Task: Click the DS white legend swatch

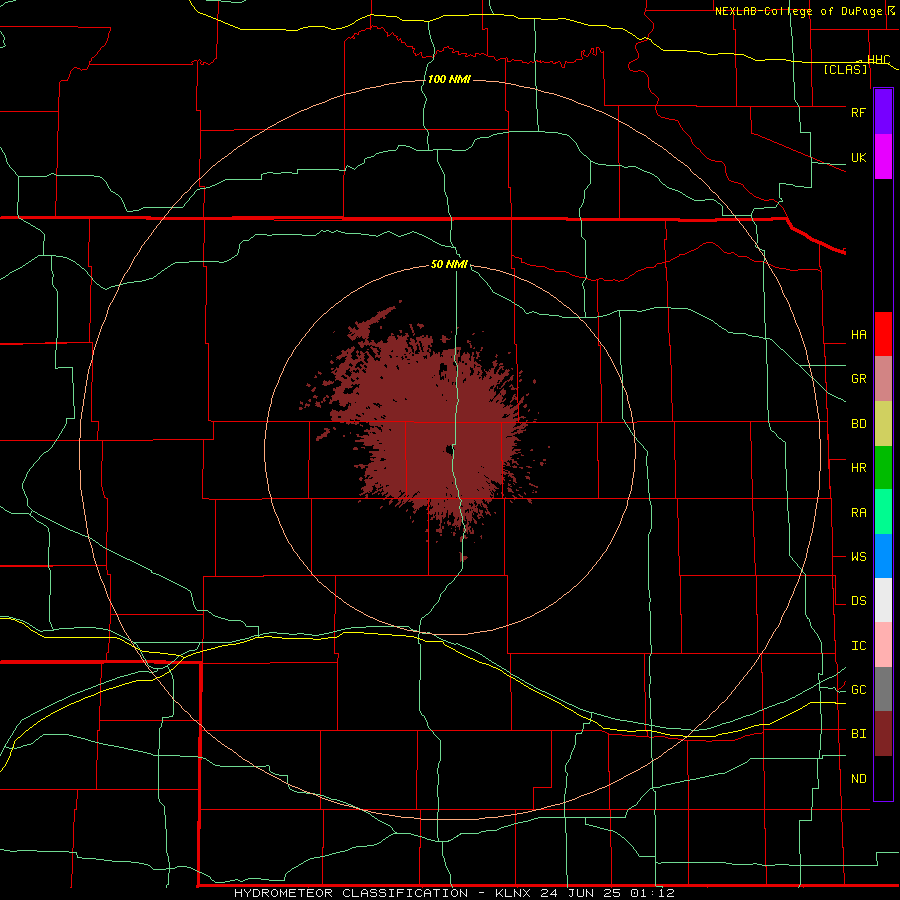Action: (x=883, y=600)
